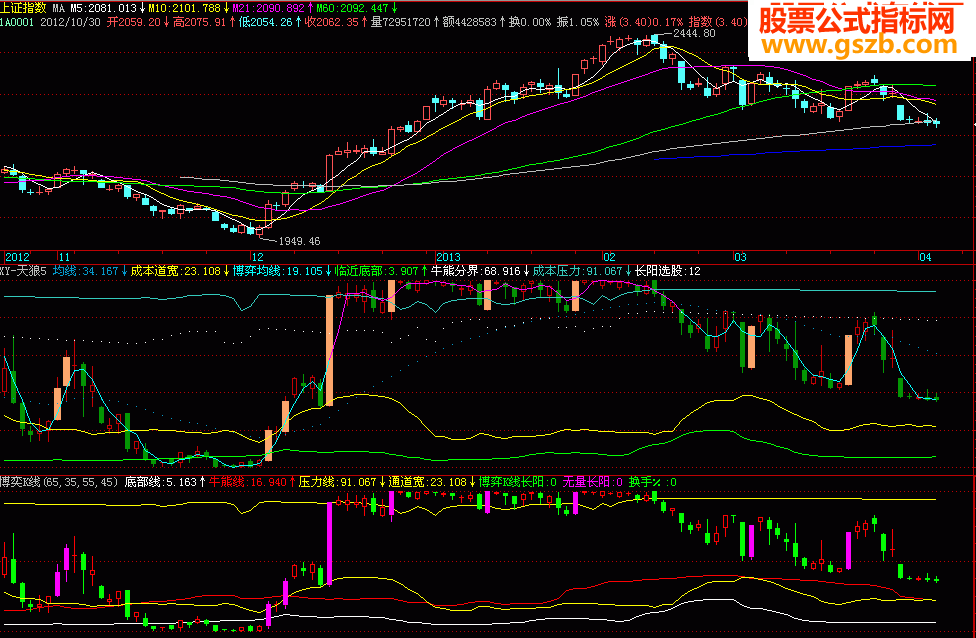
Task: Select the 换手%:0 value
Action: [x=652, y=482]
